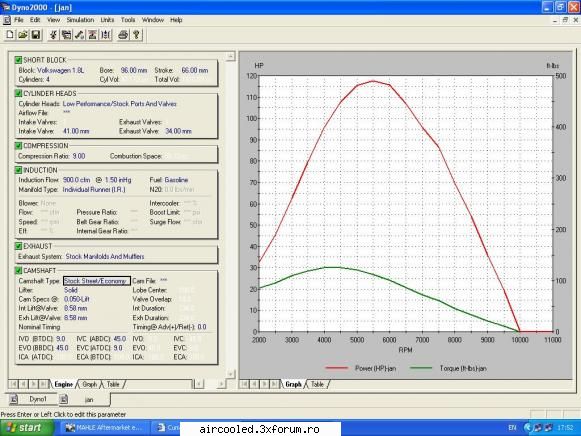
Task: Click the Help question mark icon
Action: click(136, 35)
